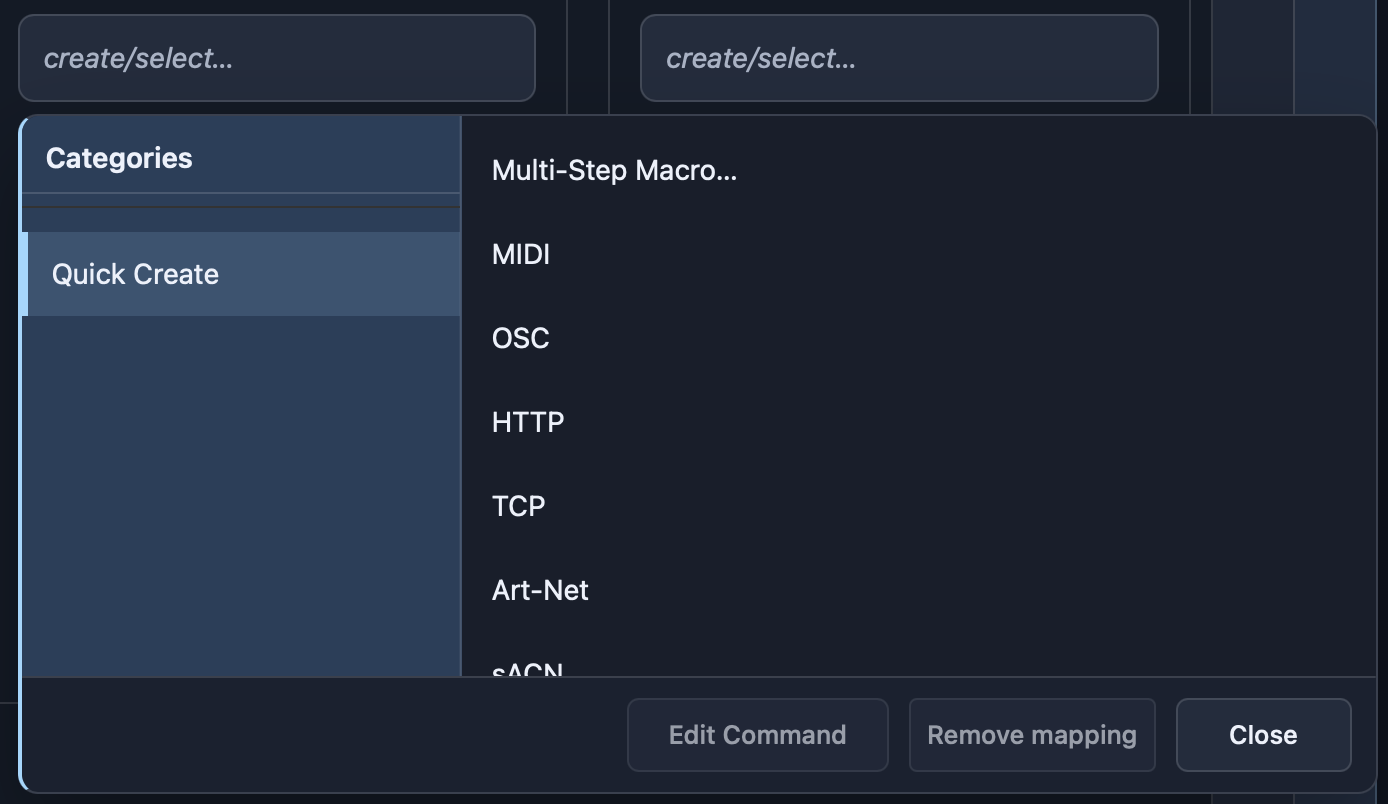Viewport: 1388px width, 804px height.
Task: Begin creating an HTTP command mapping
Action: [x=527, y=422]
